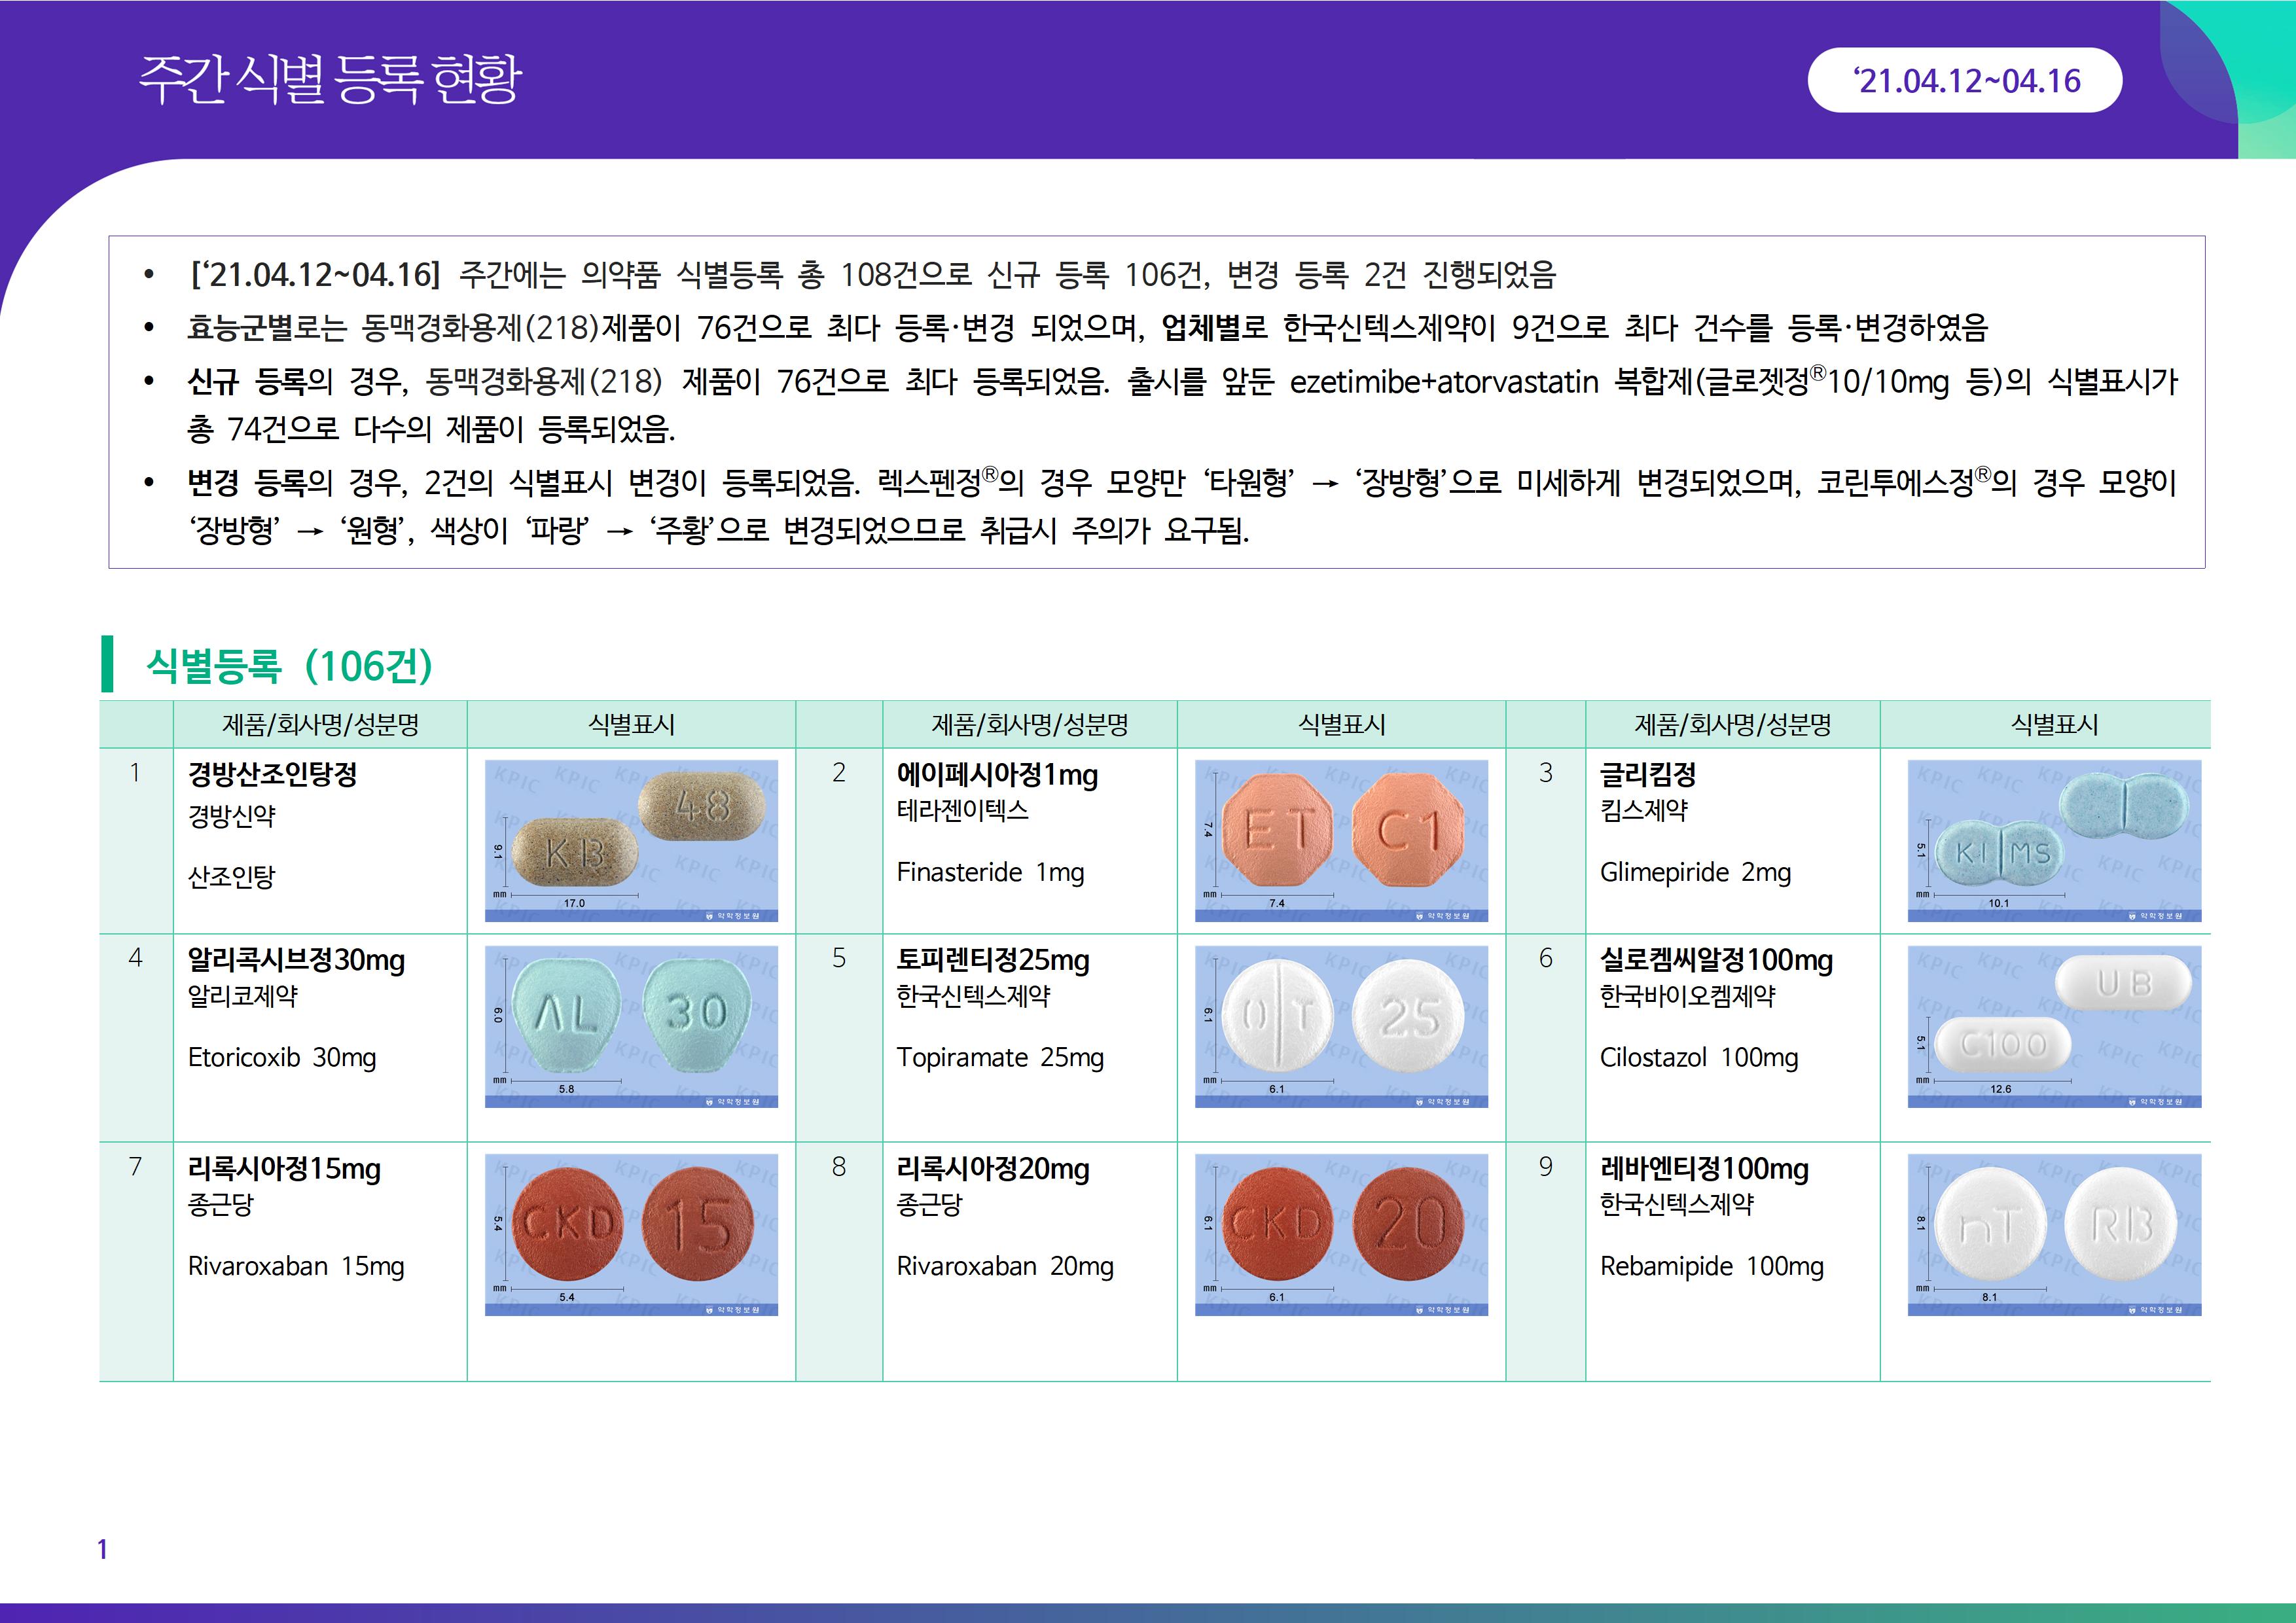
Task: Click the 경방산조인탕정 pill image
Action: [631, 840]
